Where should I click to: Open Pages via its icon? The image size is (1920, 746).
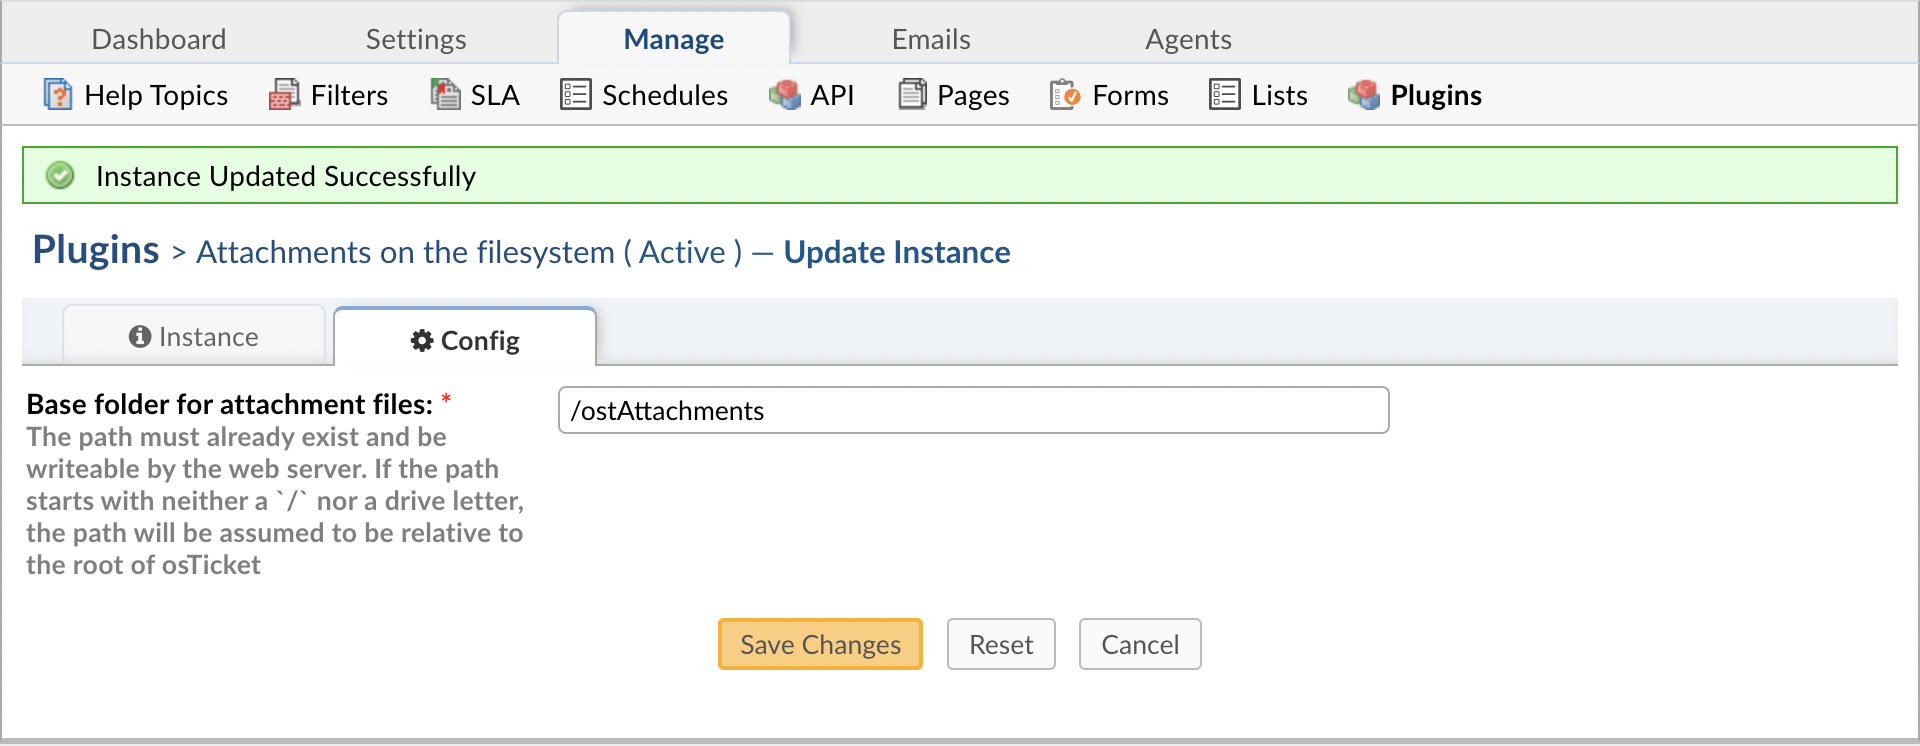click(x=912, y=95)
